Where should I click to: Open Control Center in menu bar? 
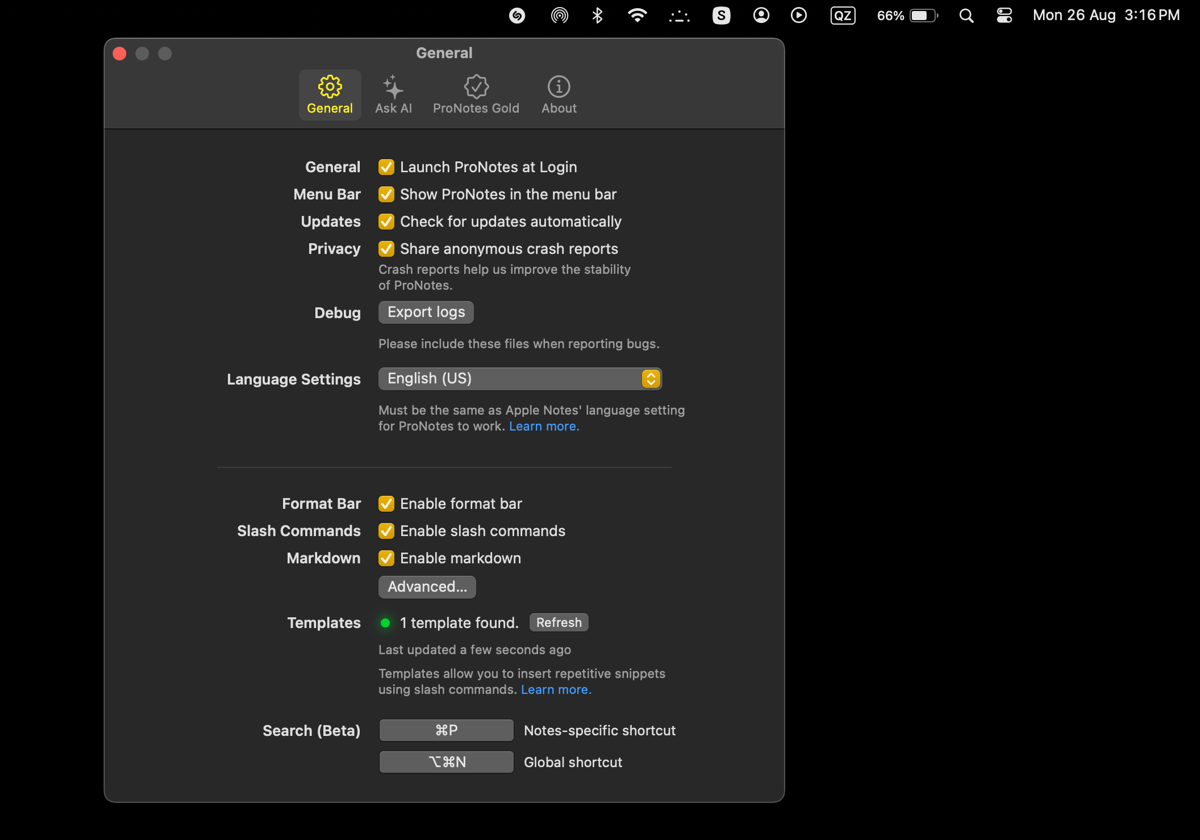[1004, 15]
